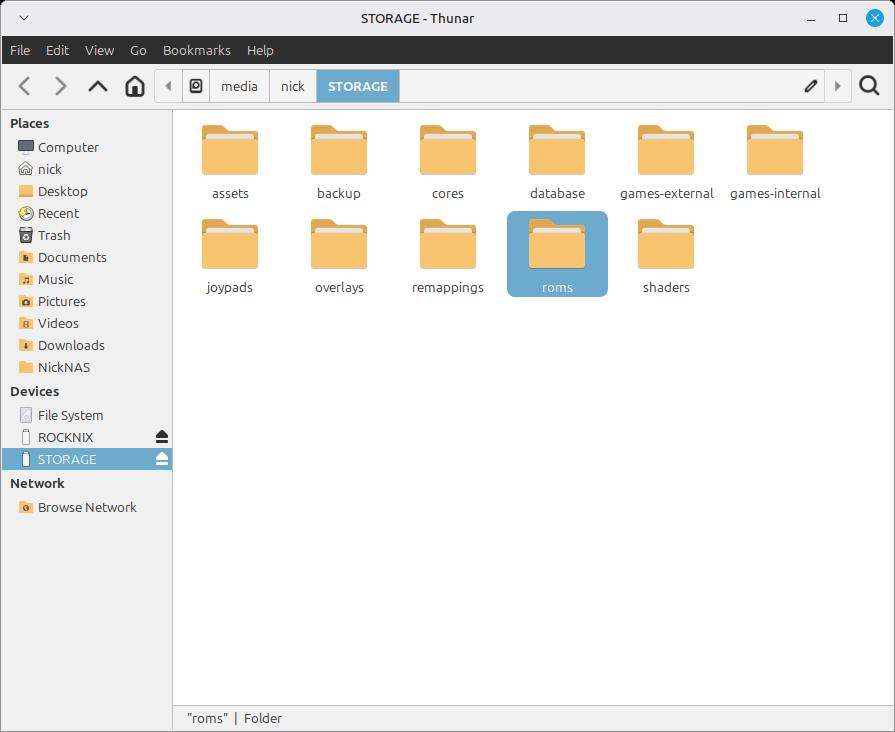The width and height of the screenshot is (895, 732).
Task: Open the Go menu
Action: coord(138,50)
